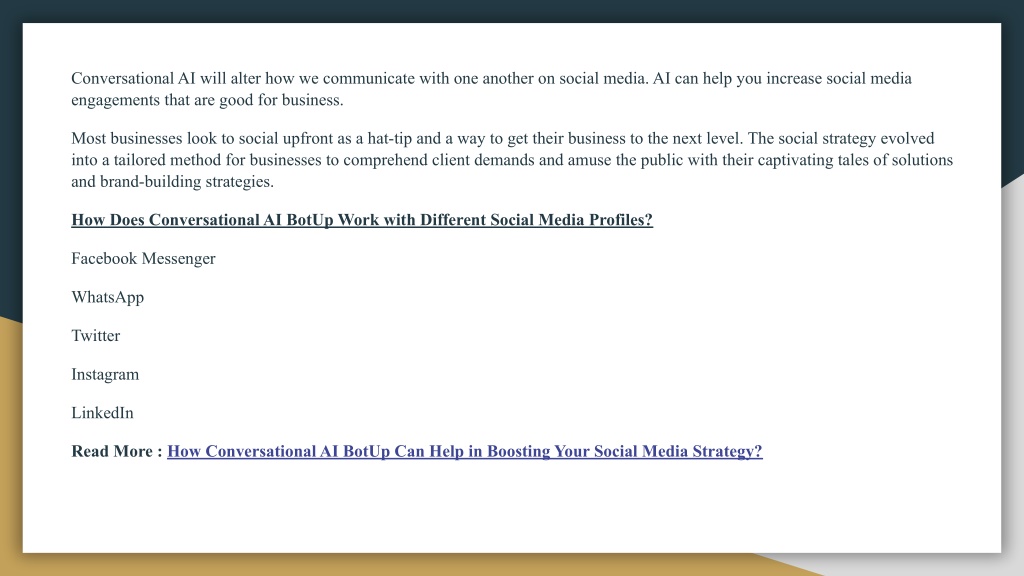
Task: Open the 'How Conversational AI BotUp Can Help' link
Action: [x=464, y=451]
